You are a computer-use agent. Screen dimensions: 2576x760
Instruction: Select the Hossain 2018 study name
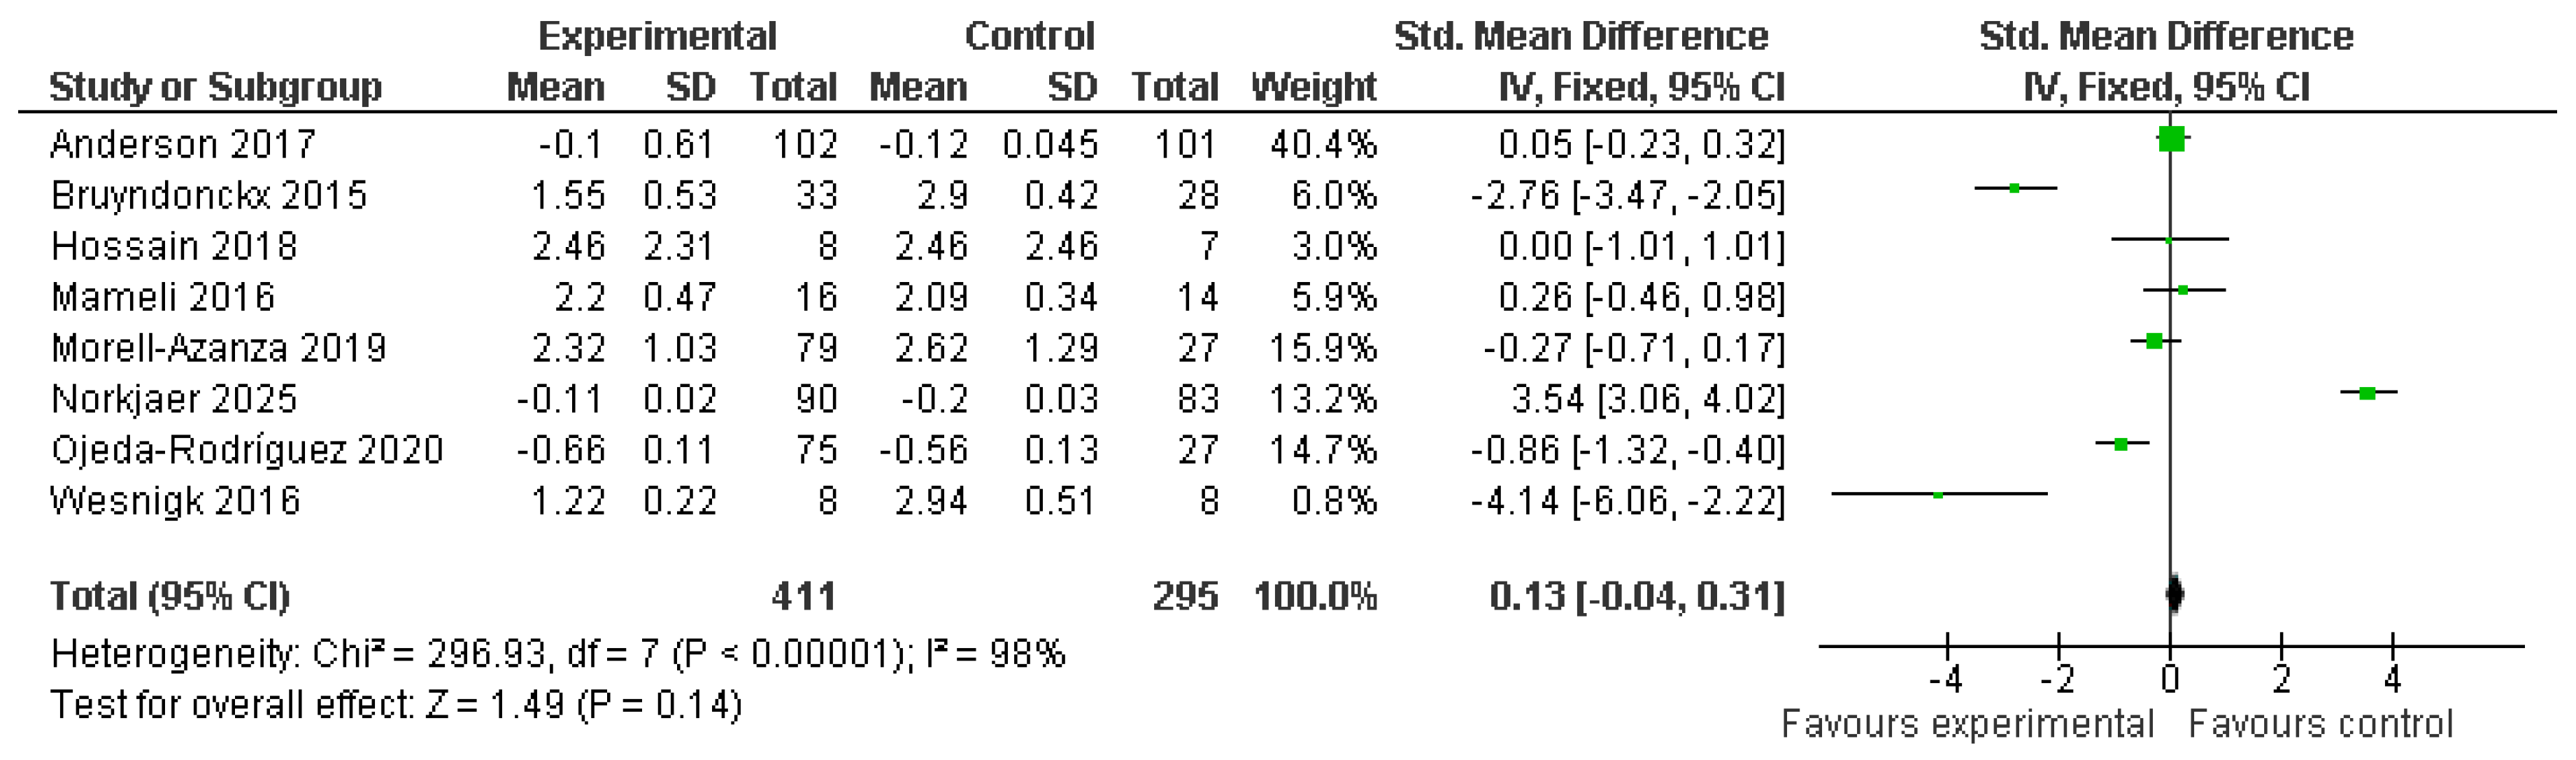[174, 247]
